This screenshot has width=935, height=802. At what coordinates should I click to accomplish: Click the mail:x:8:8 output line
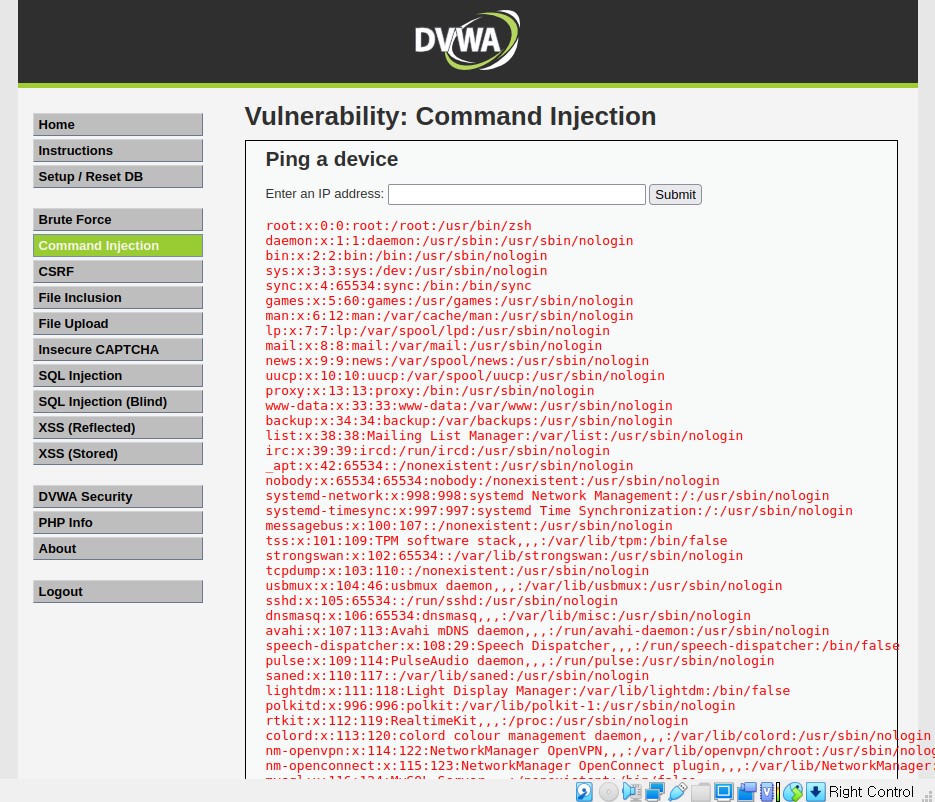pyautogui.click(x=434, y=346)
